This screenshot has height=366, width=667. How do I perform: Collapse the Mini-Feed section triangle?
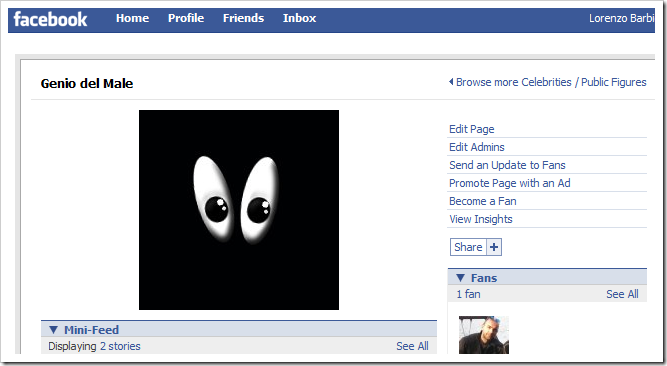pos(53,330)
